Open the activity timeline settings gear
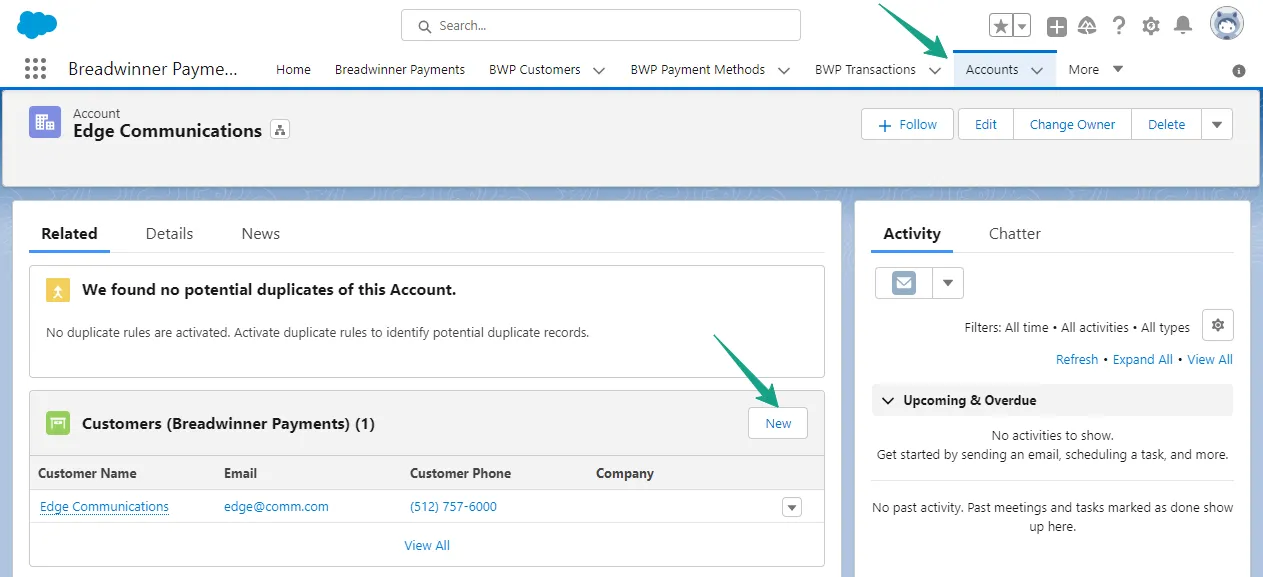Screen dimensions: 1263x577 pyautogui.click(x=1217, y=325)
